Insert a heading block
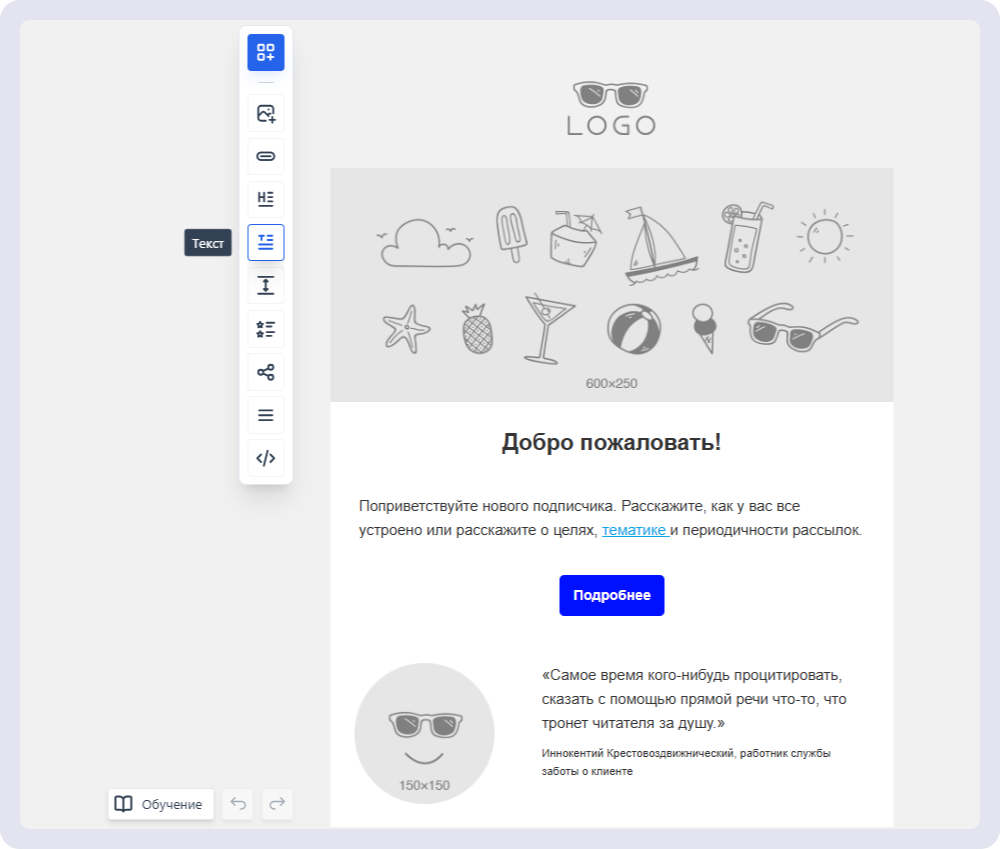 pyautogui.click(x=266, y=199)
